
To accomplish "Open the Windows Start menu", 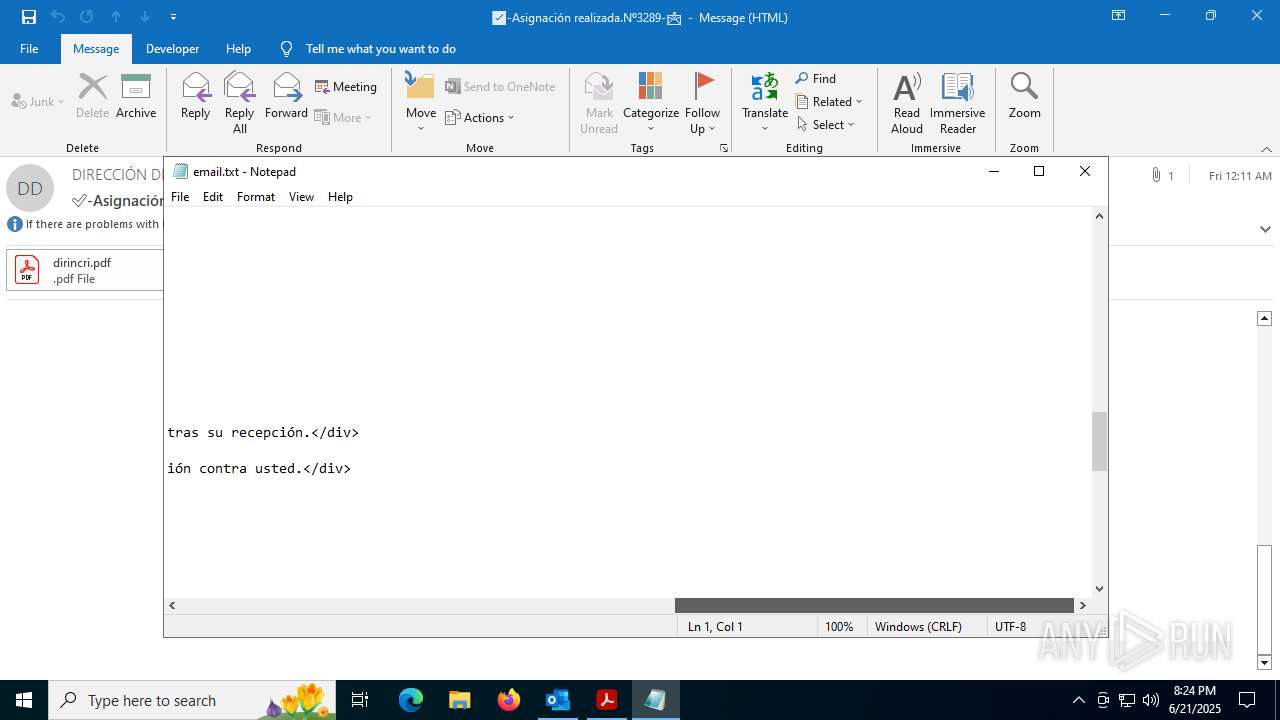I will point(24,700).
